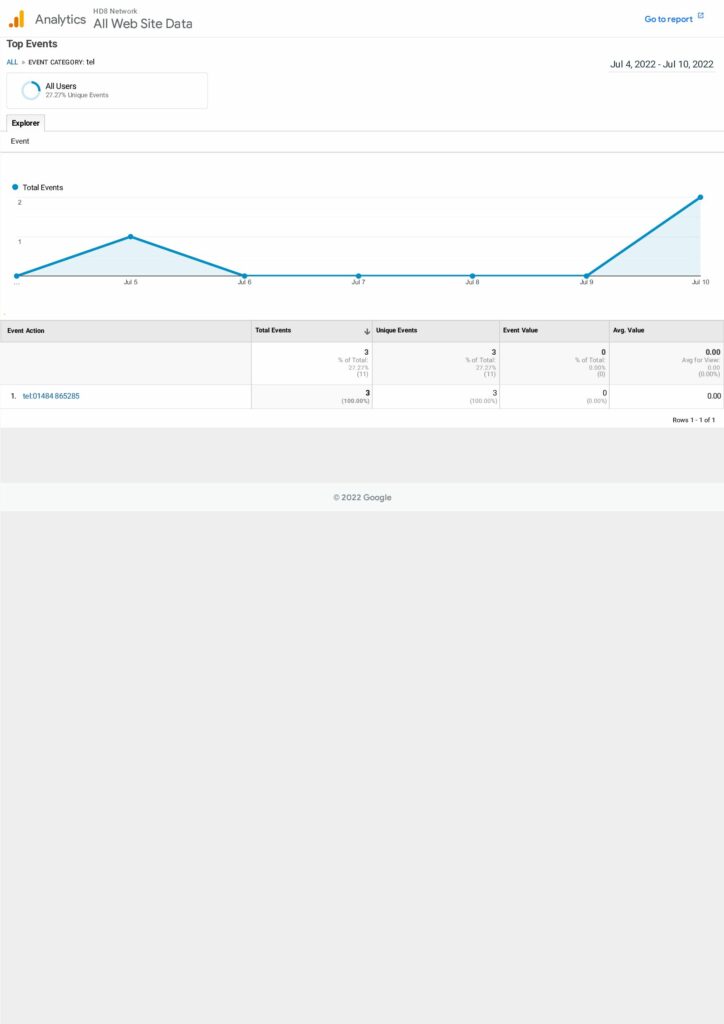Open the Jul 4 - Jul 10 date range
Screen dimensions: 724x1024
(661, 64)
